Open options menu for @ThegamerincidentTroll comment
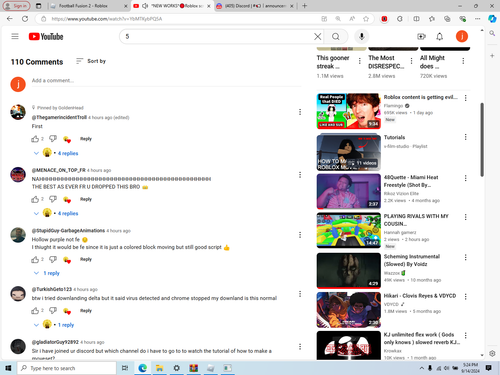500x375 pixels. (x=300, y=112)
